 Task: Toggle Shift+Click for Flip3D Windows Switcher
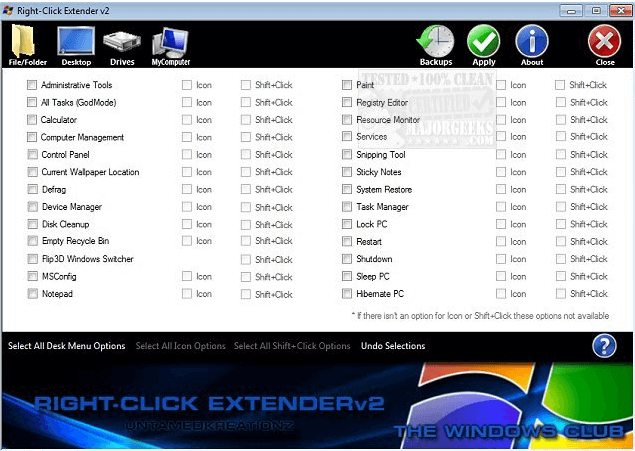click(x=245, y=260)
